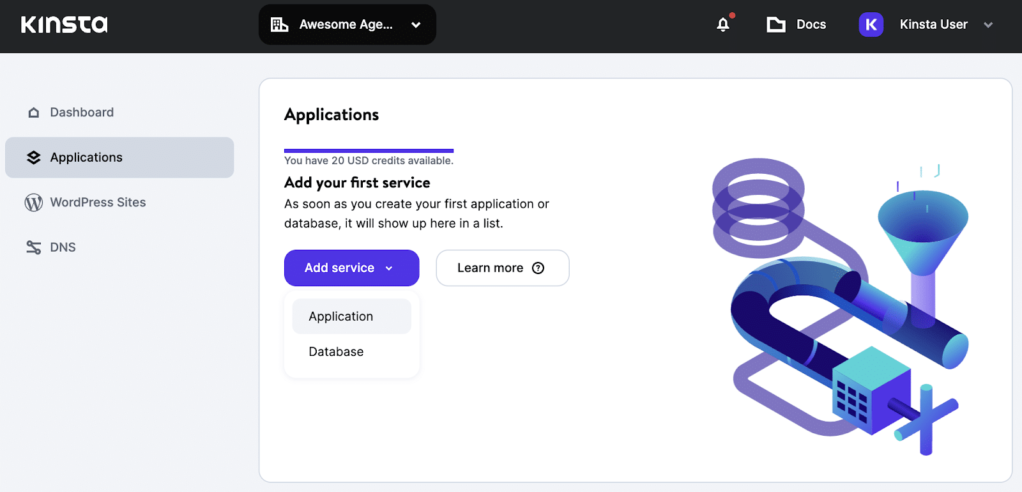Choose Database from the service menu

point(336,352)
